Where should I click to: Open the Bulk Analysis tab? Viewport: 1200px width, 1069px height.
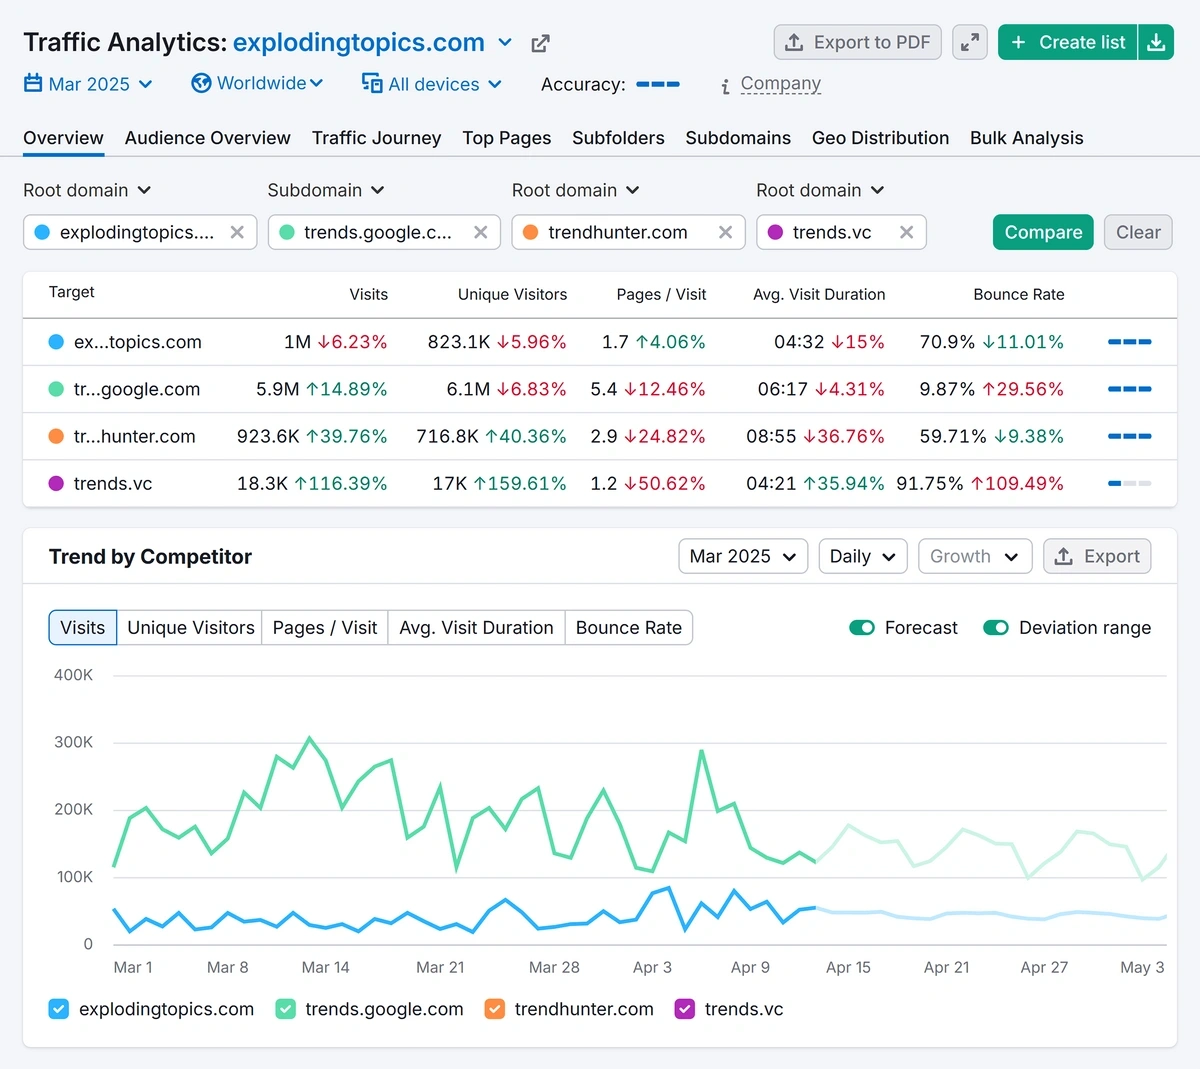[1027, 138]
